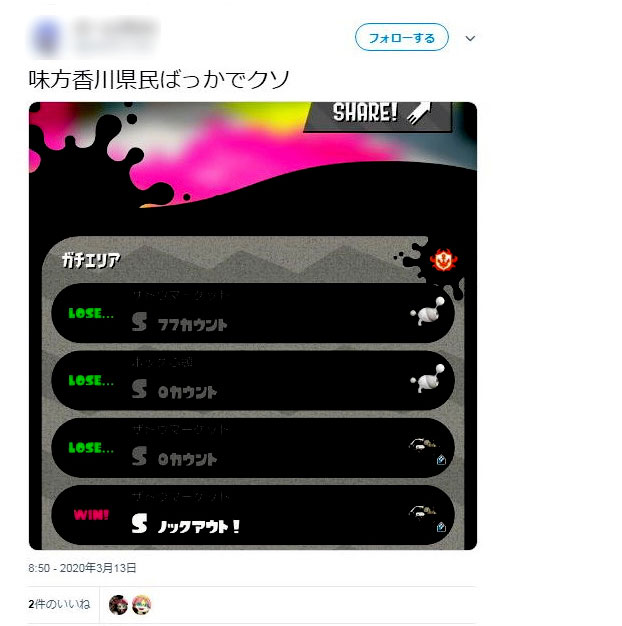Click weapon icon in 77カウント row
Viewport: 622px width, 626px height.
427,312
